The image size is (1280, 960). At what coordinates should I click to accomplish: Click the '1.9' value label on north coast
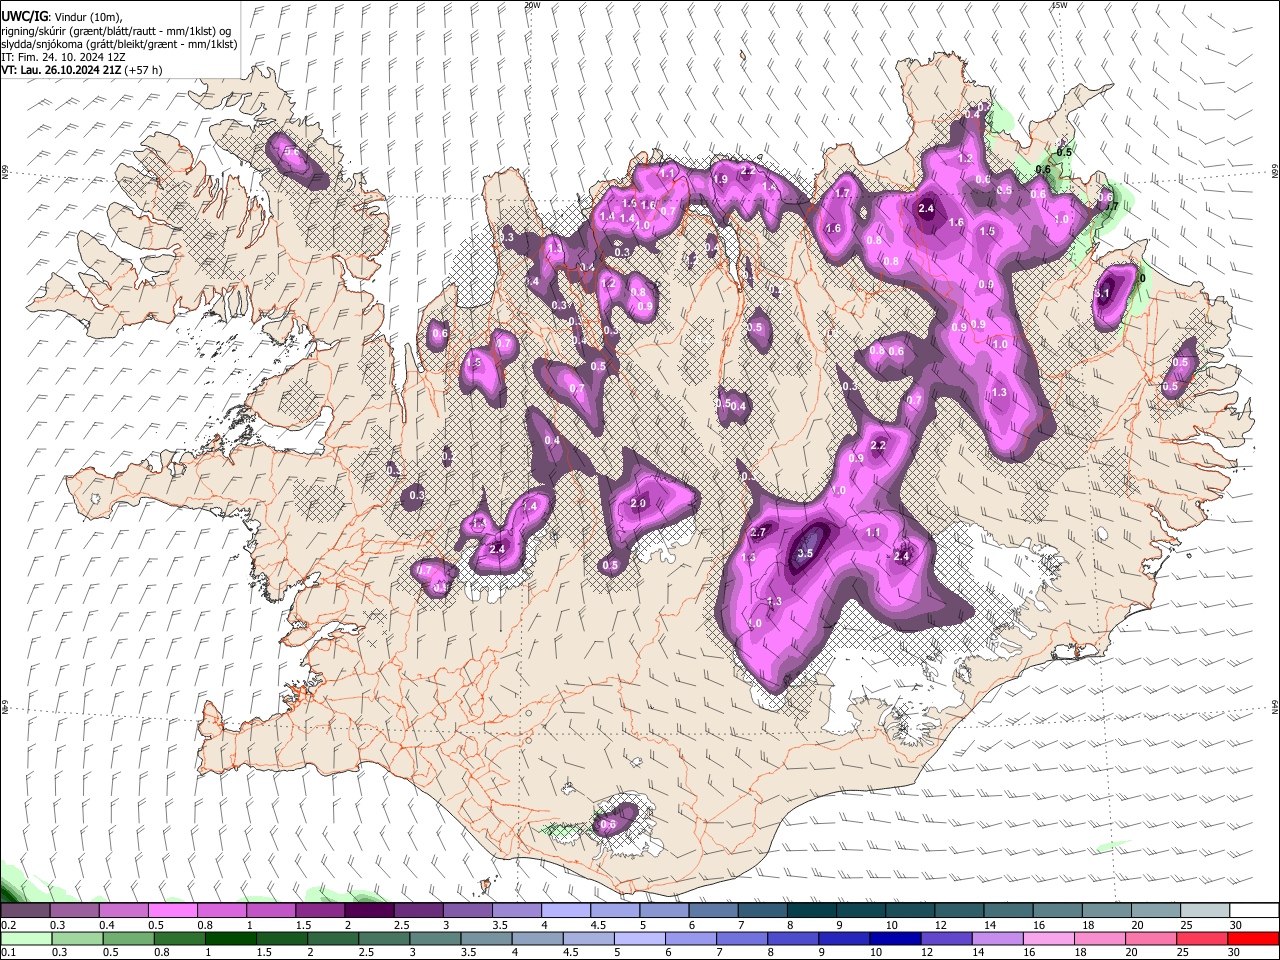(719, 180)
